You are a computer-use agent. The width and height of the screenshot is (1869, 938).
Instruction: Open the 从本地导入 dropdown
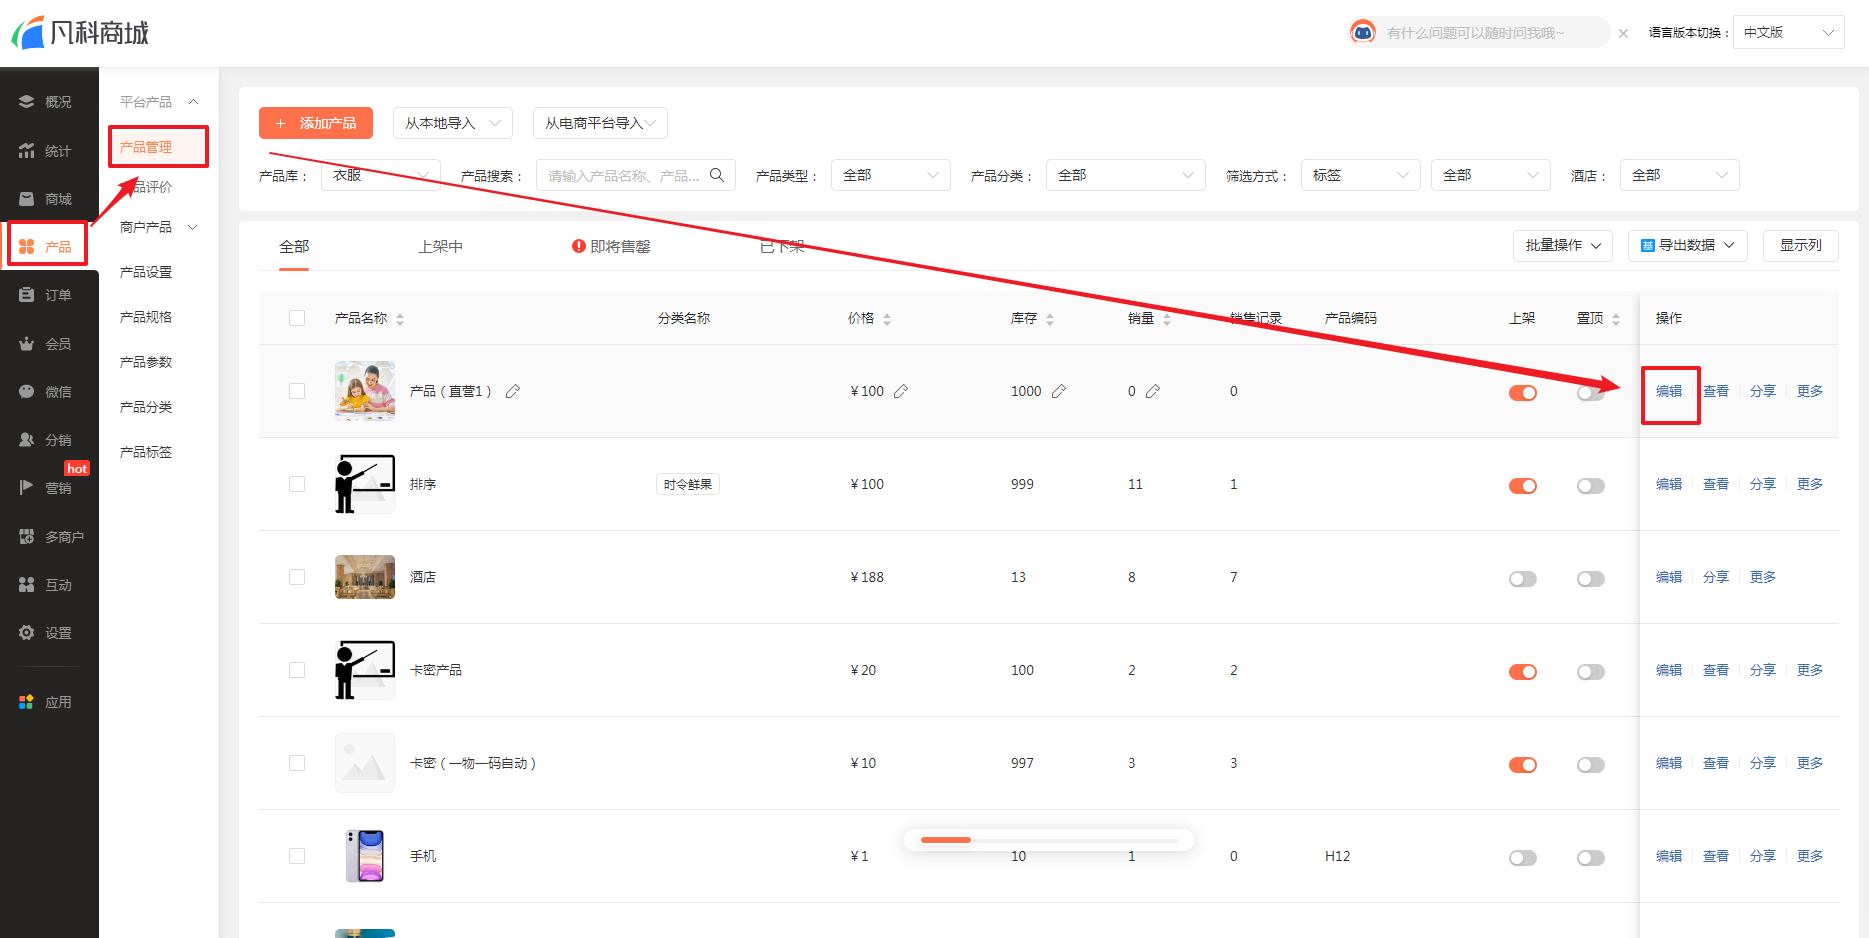coord(453,123)
